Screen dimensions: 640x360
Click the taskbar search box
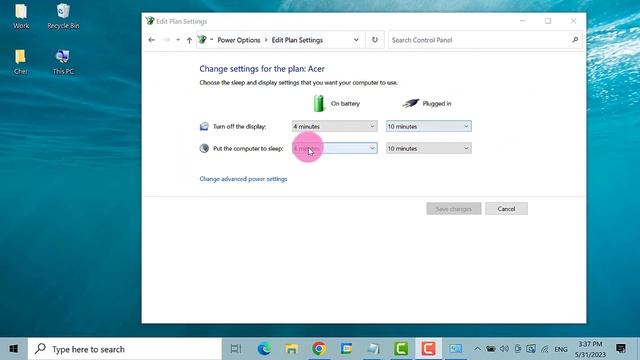(x=124, y=349)
